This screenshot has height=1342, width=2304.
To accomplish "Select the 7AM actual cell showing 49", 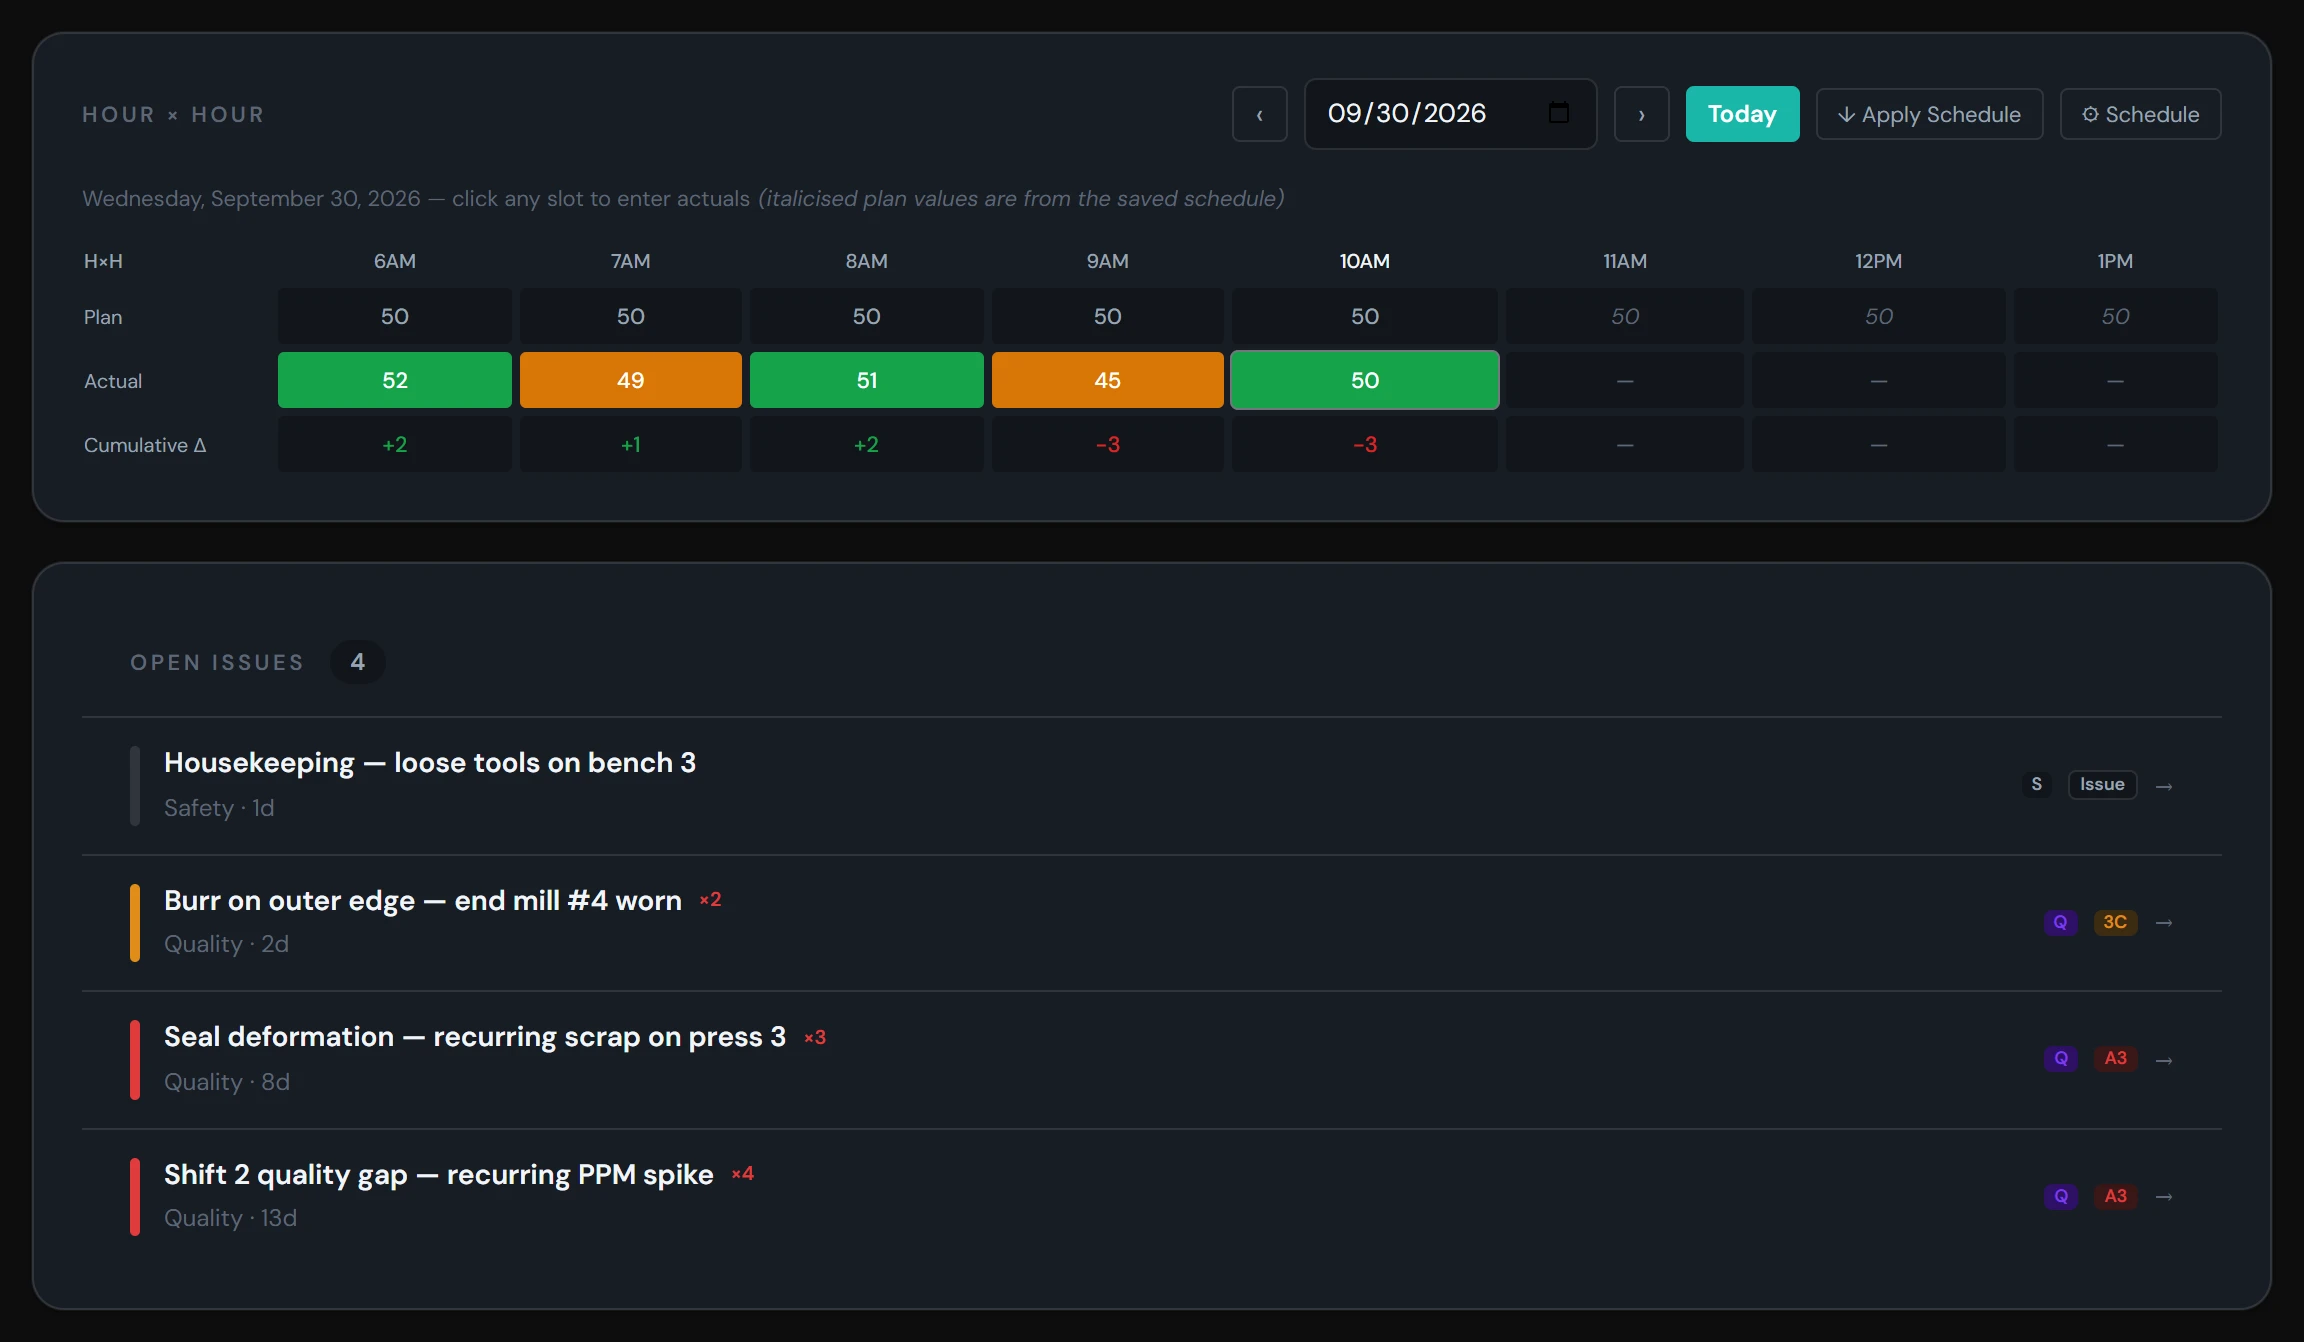I will (630, 380).
